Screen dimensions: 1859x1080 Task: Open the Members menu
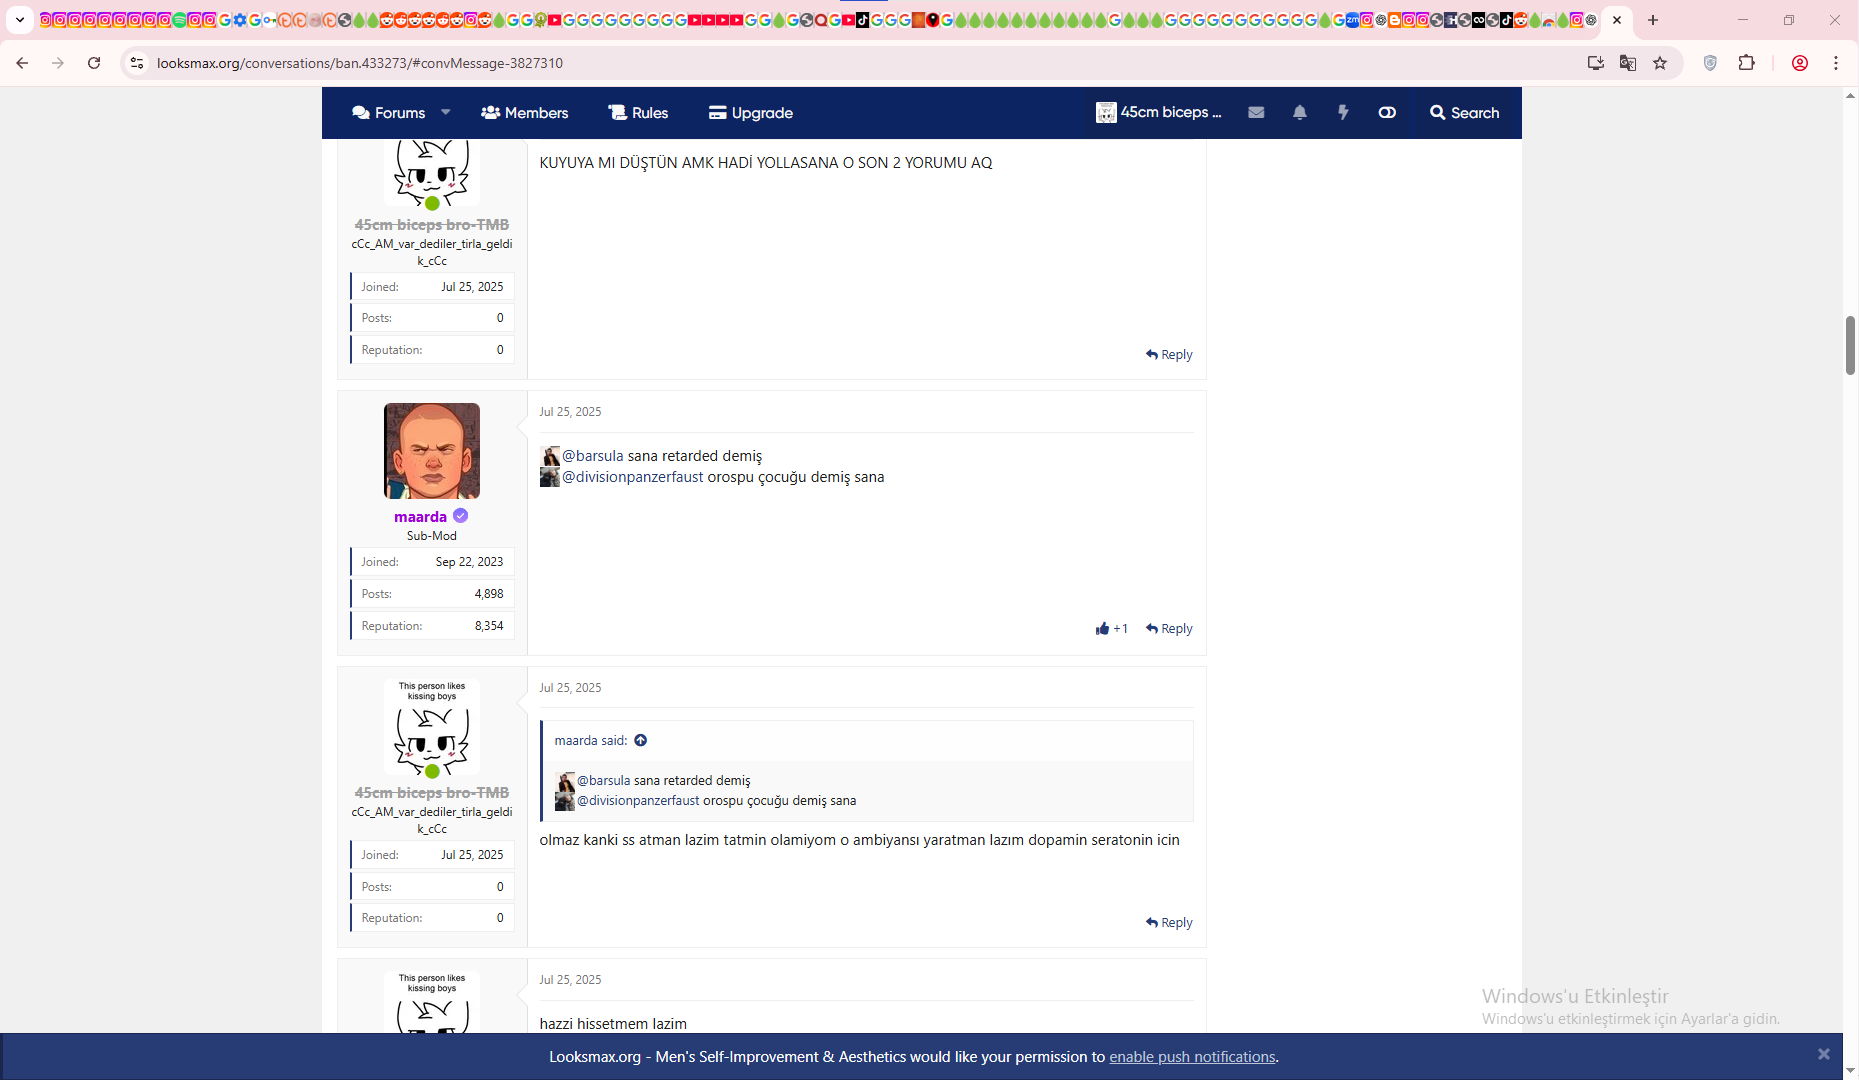click(525, 113)
